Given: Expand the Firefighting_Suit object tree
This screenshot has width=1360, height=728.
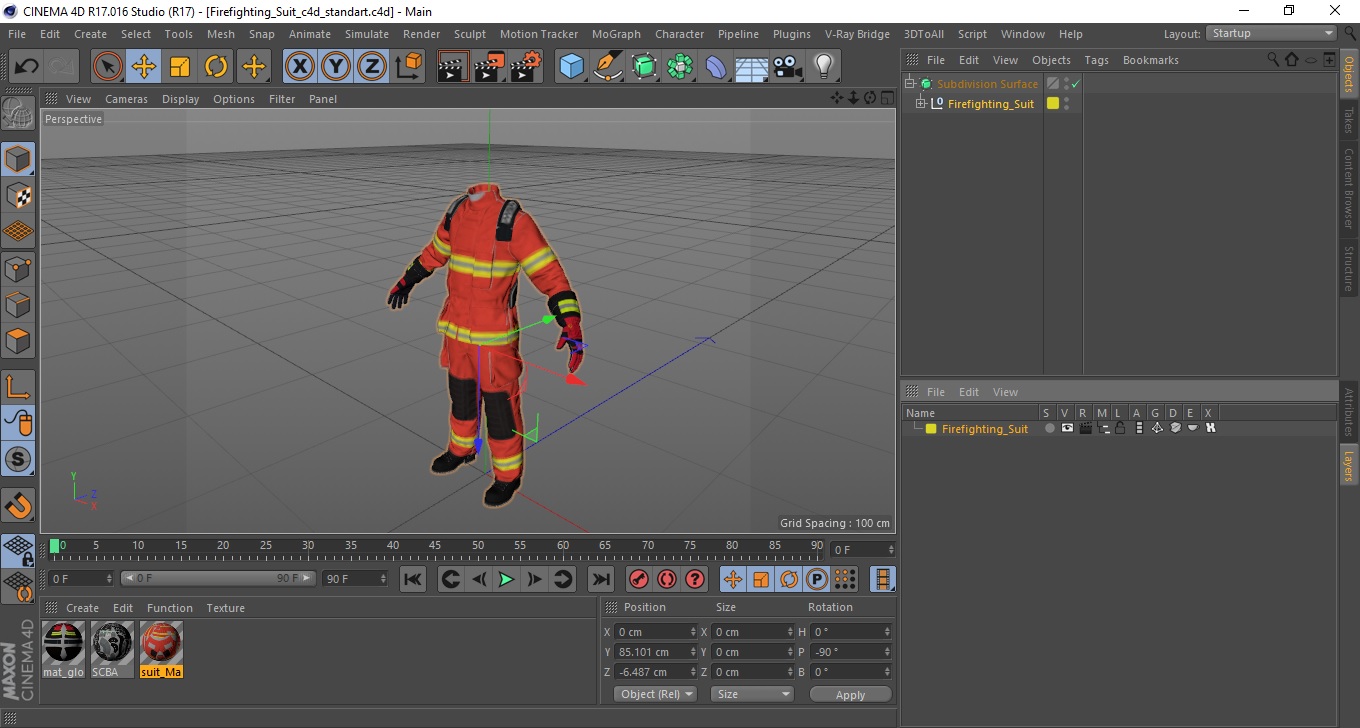Looking at the screenshot, I should pyautogui.click(x=921, y=104).
